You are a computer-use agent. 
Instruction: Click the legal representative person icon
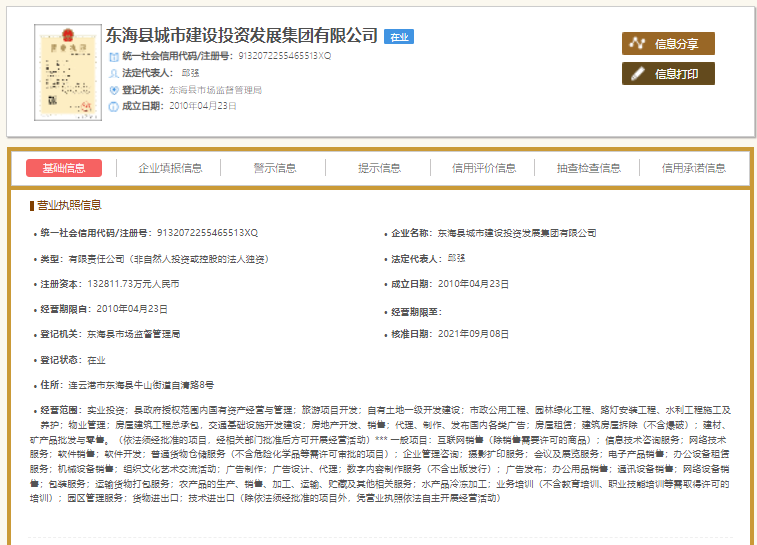pyautogui.click(x=113, y=73)
